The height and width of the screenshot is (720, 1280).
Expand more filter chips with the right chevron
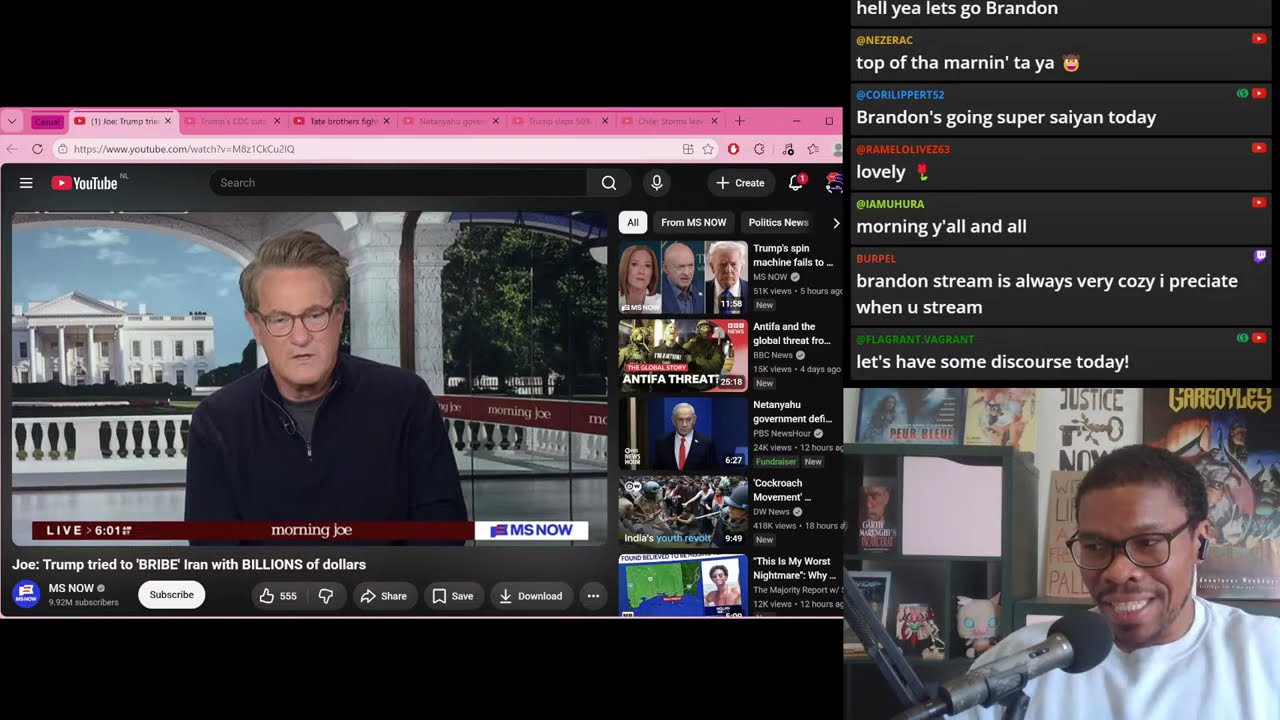[x=836, y=223]
